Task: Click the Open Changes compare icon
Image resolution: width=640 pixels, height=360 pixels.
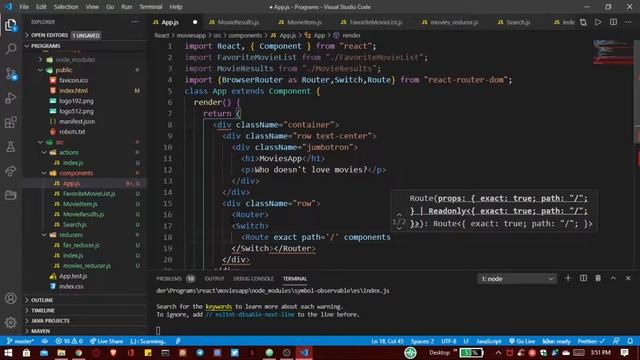Action: (x=583, y=22)
